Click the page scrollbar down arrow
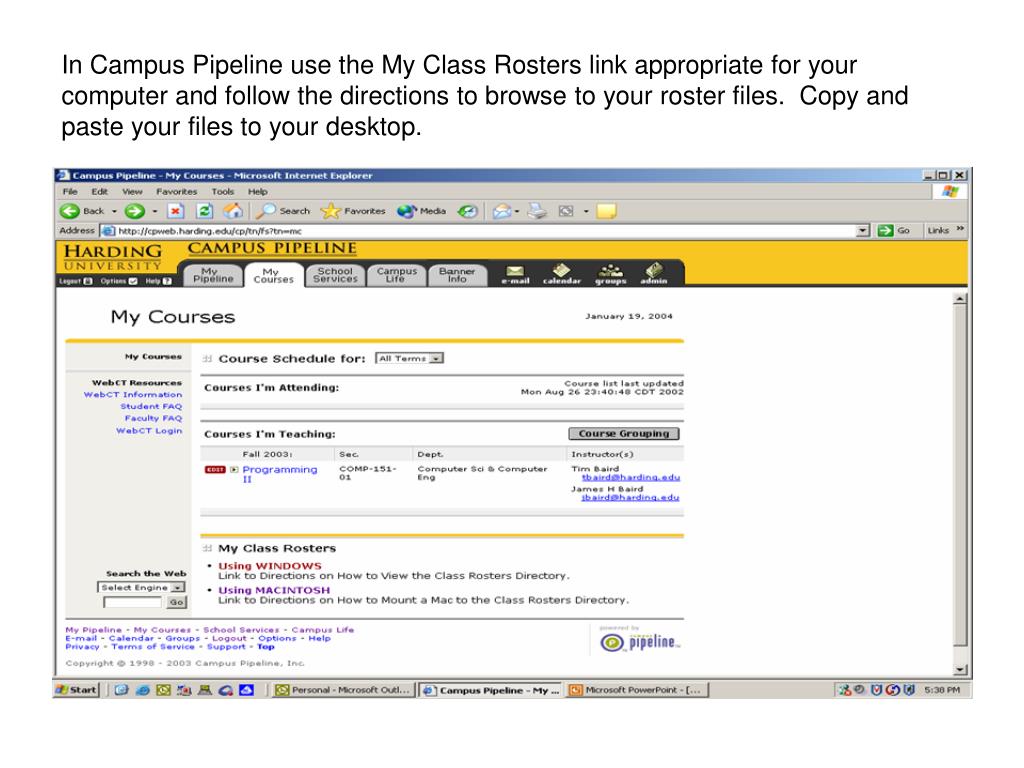Viewport: 1024px width, 768px height. pyautogui.click(x=960, y=669)
